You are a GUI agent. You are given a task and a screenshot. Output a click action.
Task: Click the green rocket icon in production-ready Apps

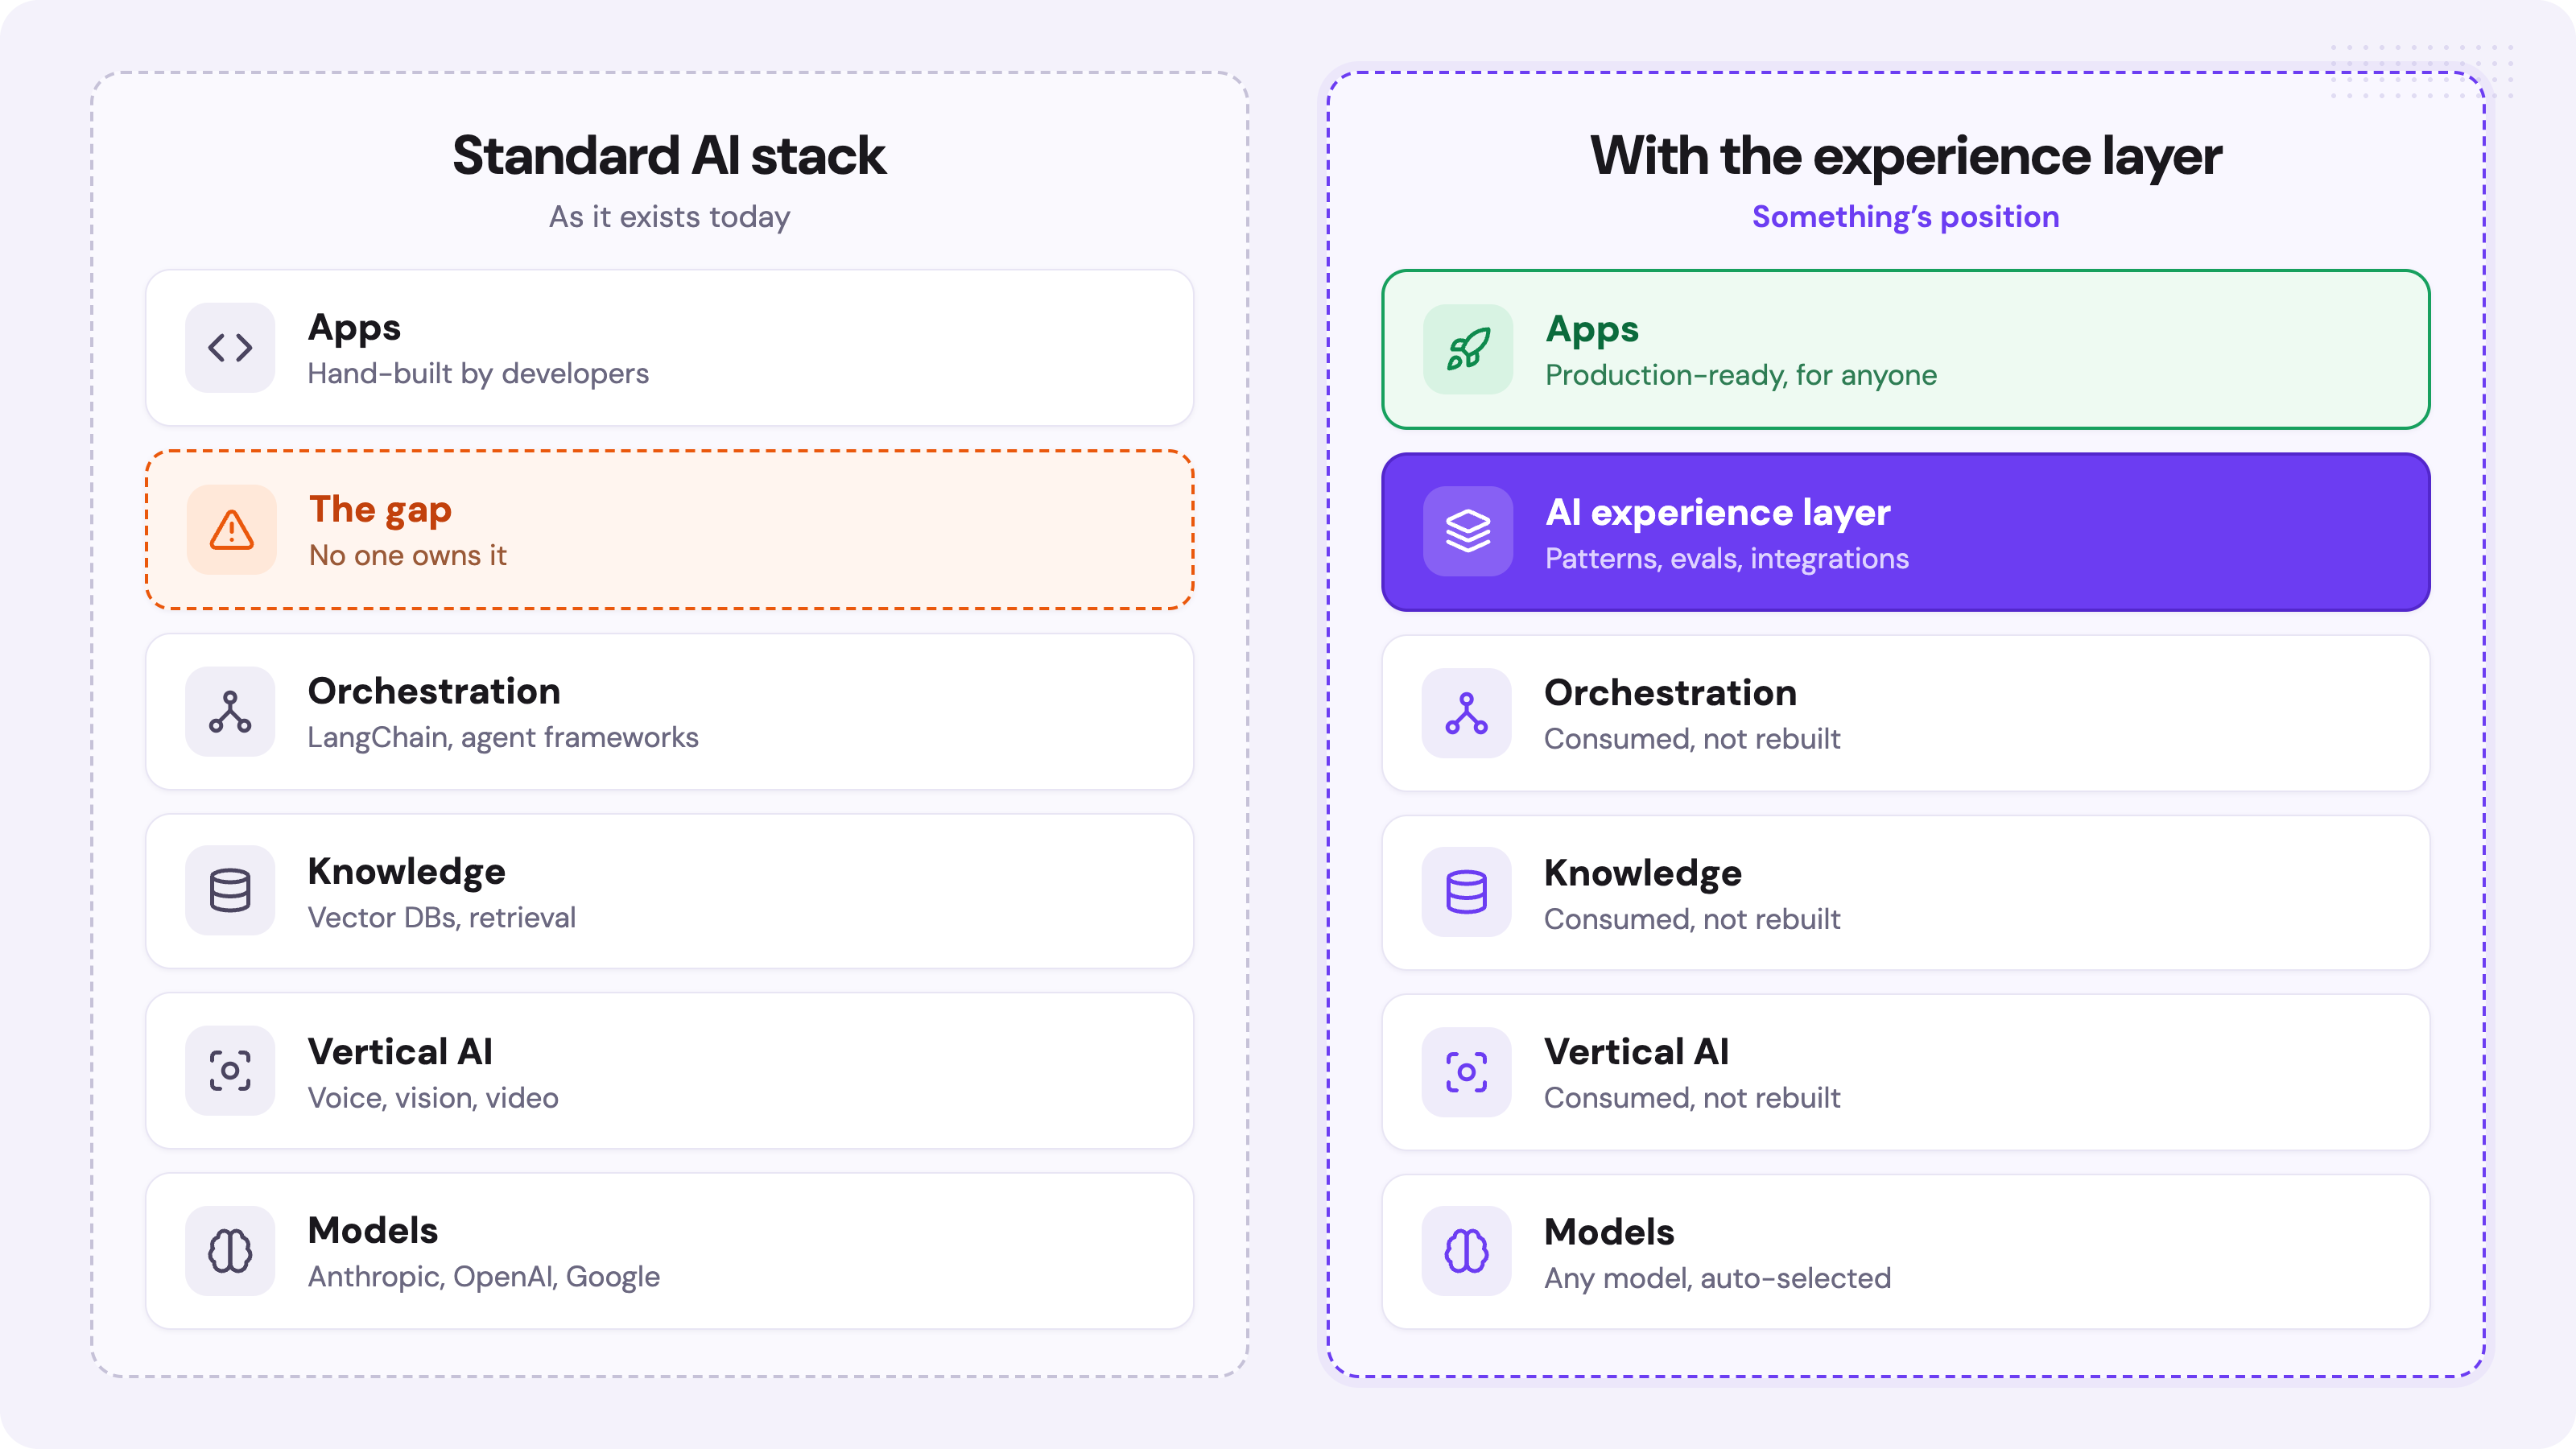tap(1468, 349)
